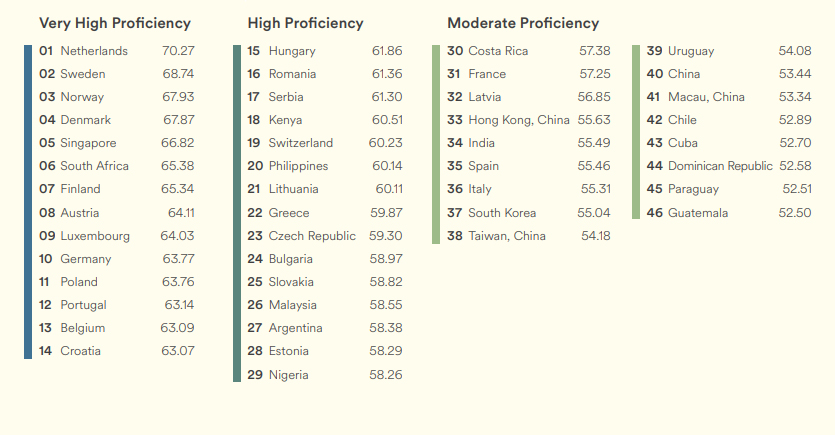Select the Czech Republic entry
This screenshot has width=835, height=435.
(312, 236)
